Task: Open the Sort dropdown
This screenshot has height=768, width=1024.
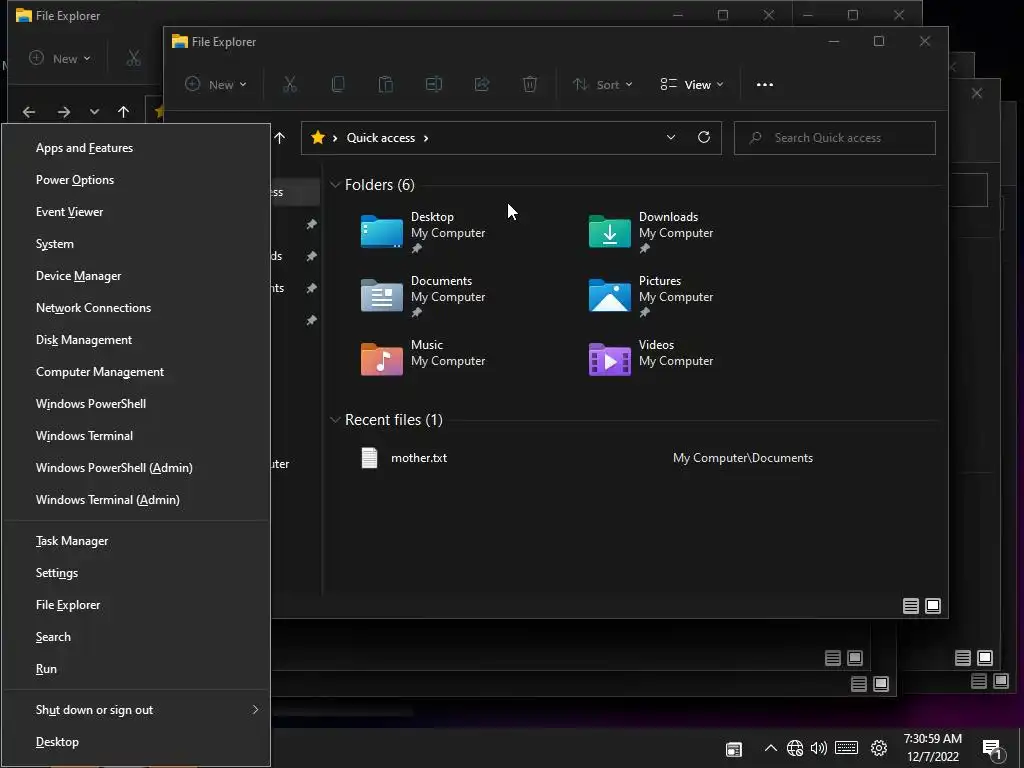Action: point(602,84)
